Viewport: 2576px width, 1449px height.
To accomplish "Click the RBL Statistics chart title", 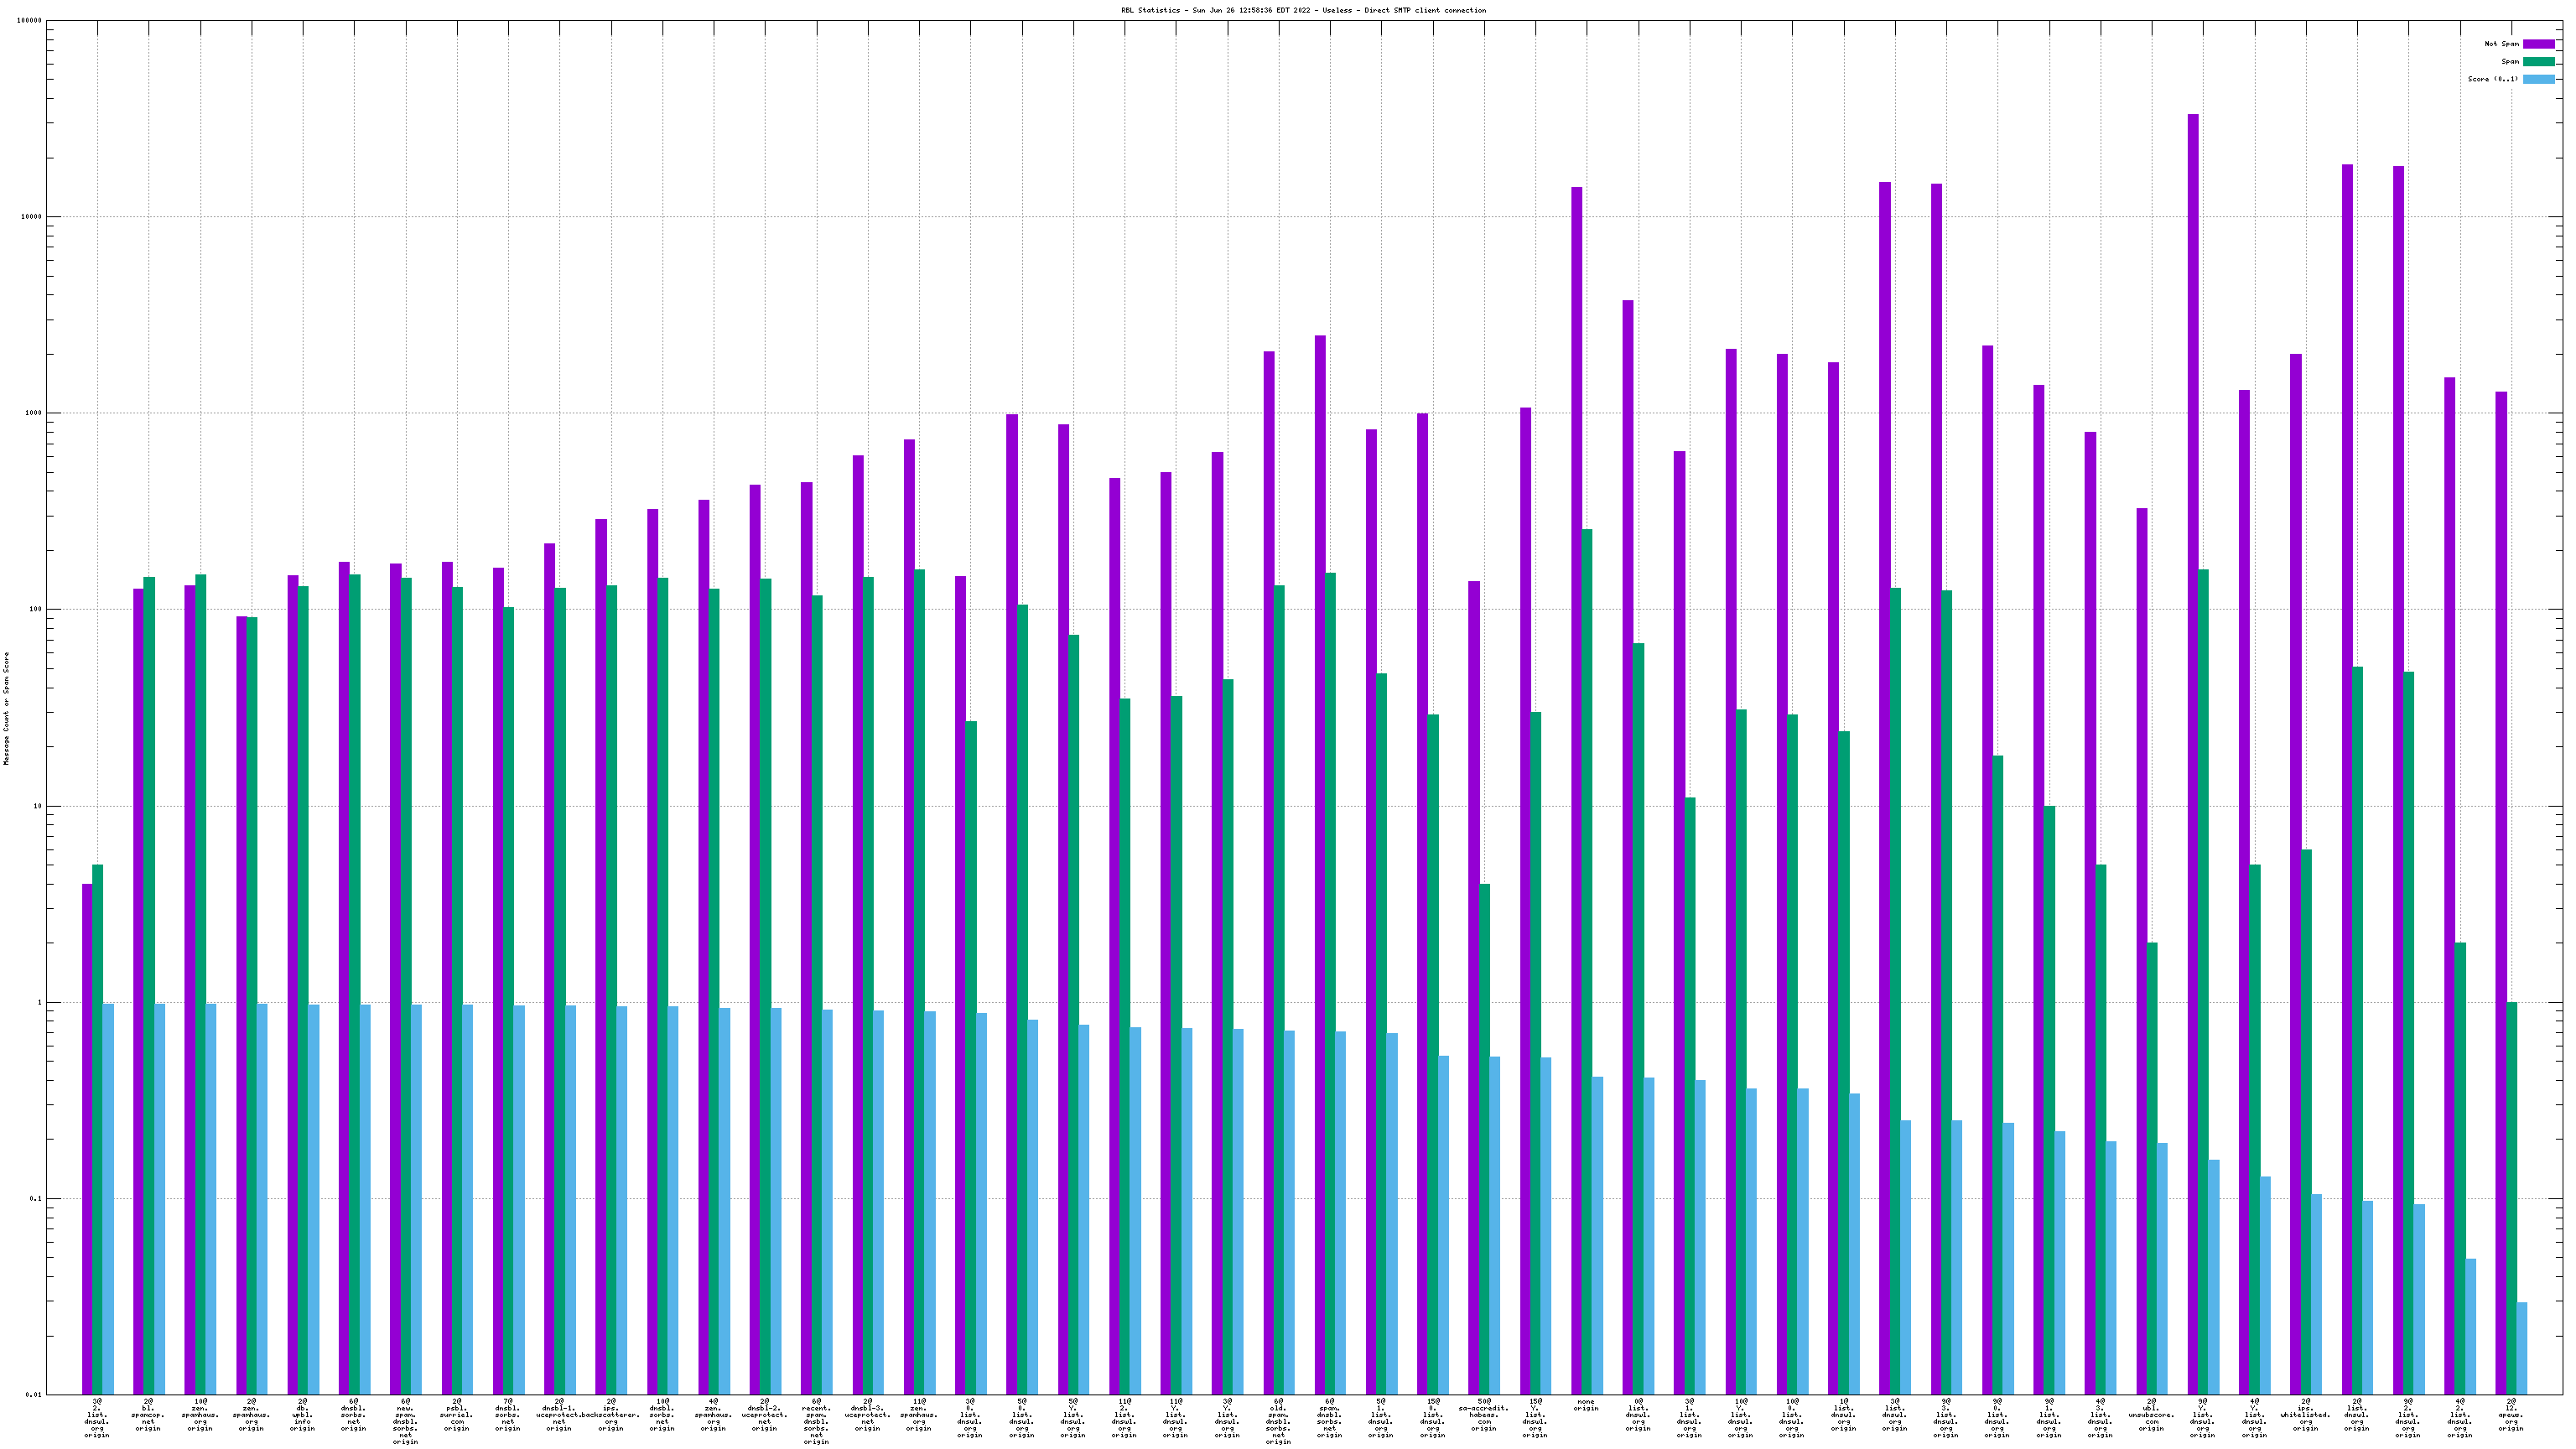I will point(1303,10).
